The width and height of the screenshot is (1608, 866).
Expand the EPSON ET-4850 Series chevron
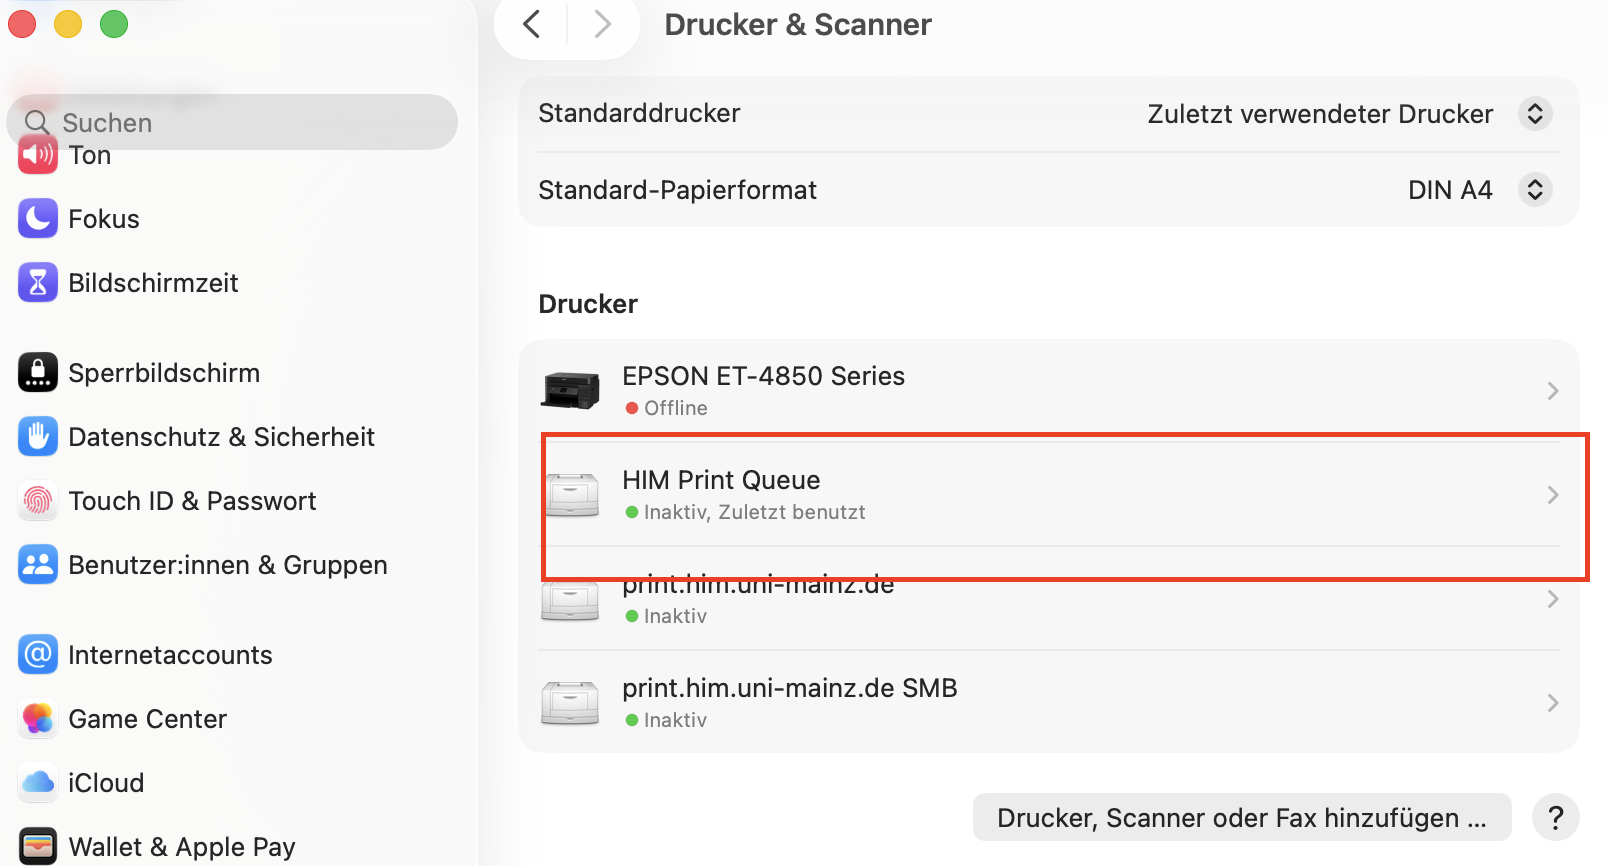[x=1552, y=391]
